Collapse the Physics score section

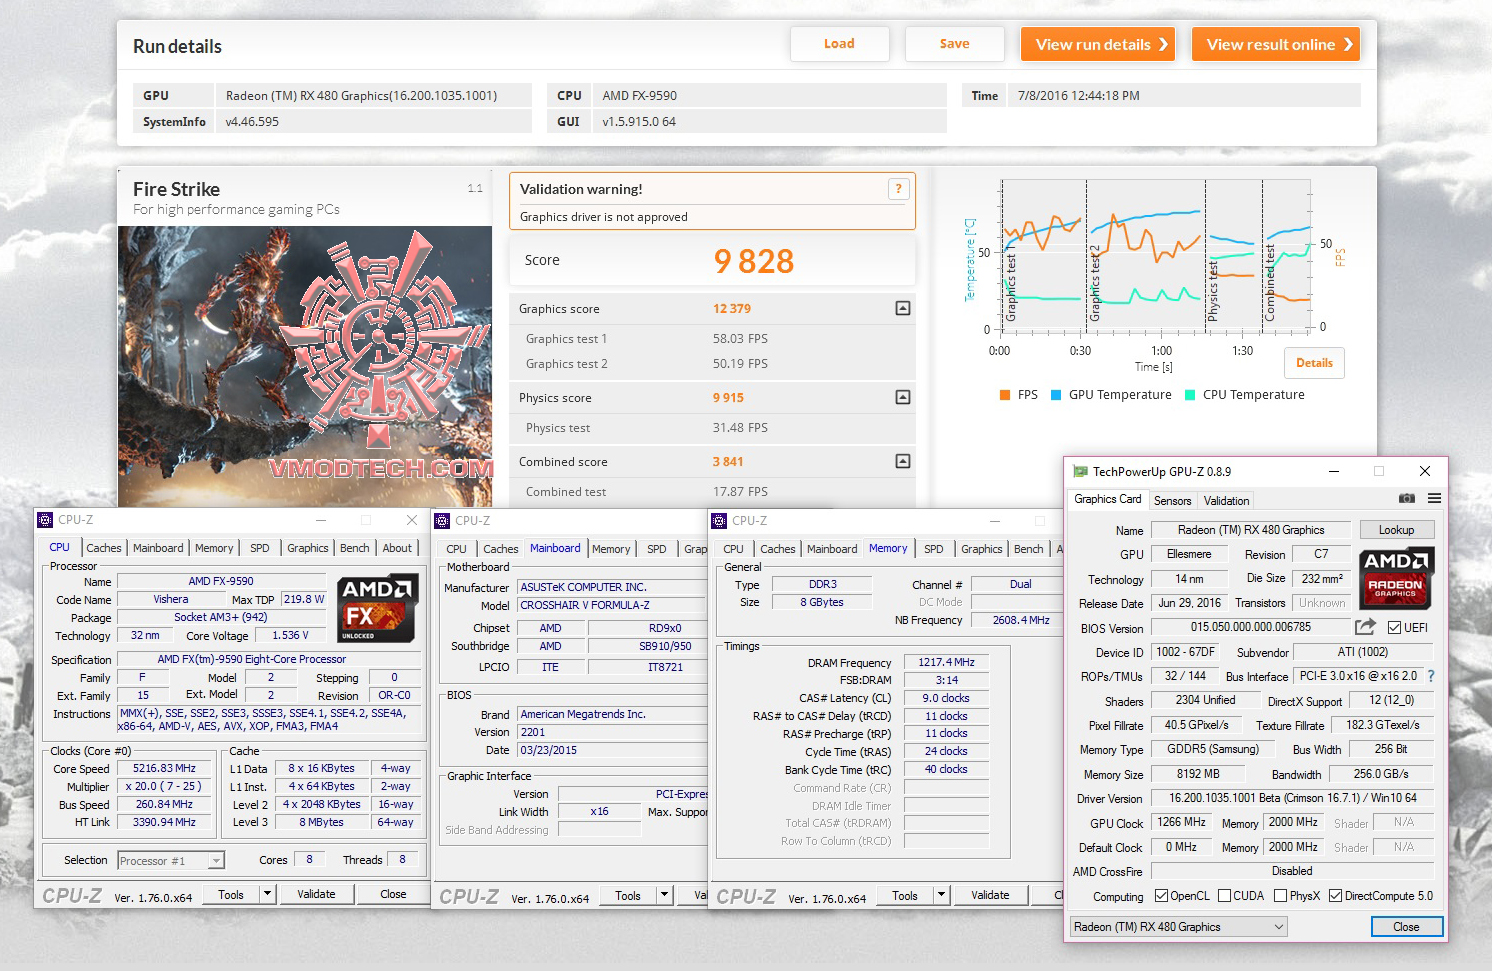(903, 397)
